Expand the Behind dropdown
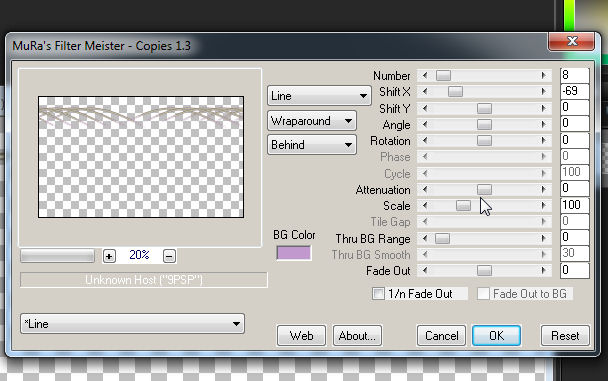Viewport: 608px width, 381px height. coord(312,145)
